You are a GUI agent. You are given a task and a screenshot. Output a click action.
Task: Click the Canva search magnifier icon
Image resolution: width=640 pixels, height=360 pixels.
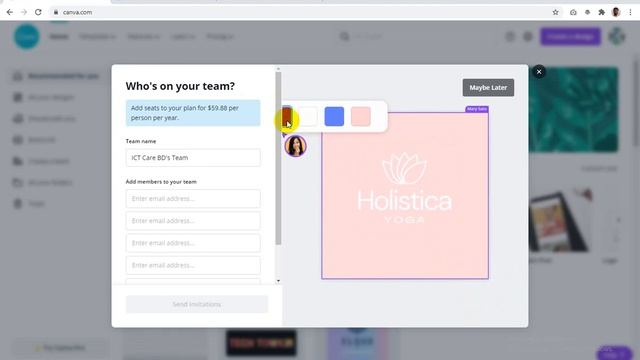coord(345,37)
